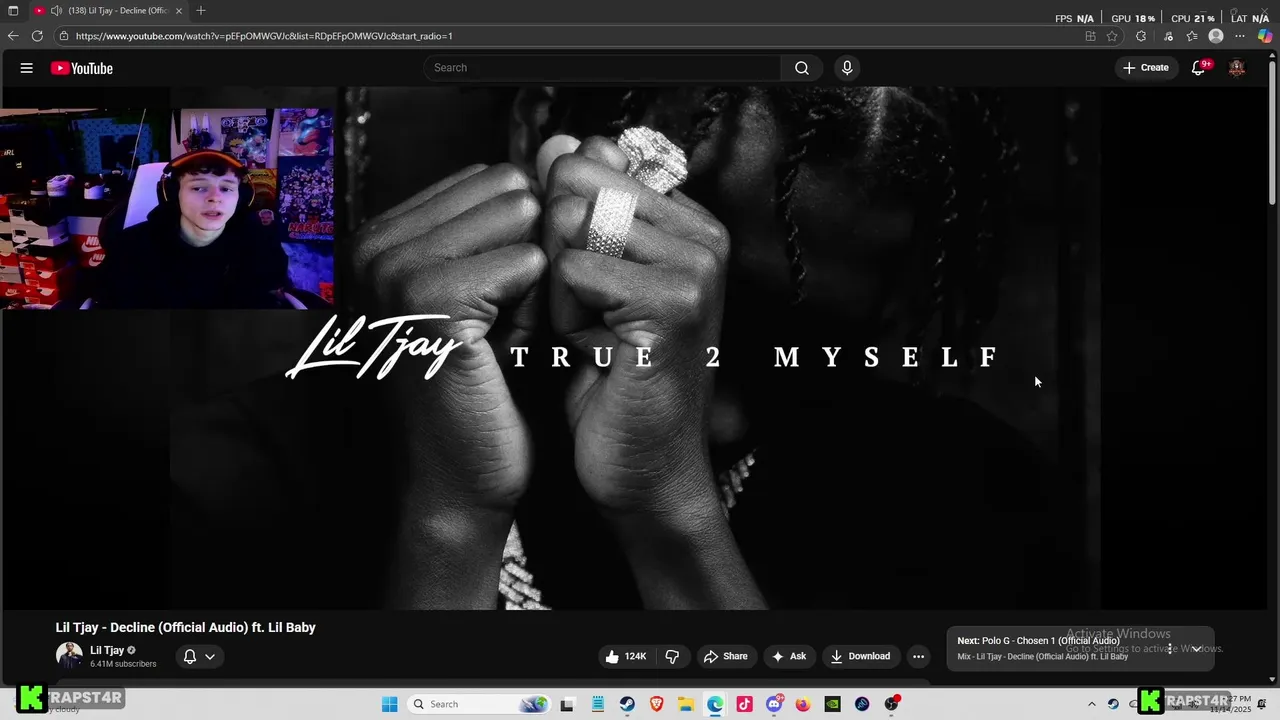Click the Windows taskbar search box
Image resolution: width=1280 pixels, height=720 pixels.
[478, 704]
